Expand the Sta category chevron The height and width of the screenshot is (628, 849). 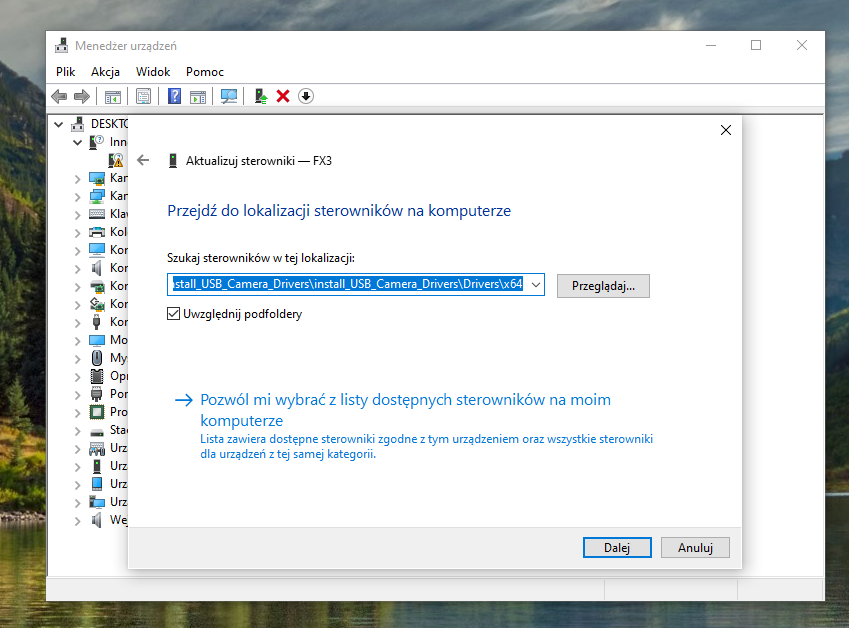[x=77, y=431]
